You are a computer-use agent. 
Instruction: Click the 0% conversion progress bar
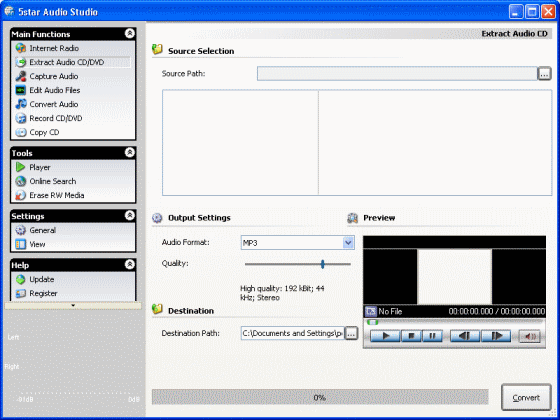tap(320, 397)
